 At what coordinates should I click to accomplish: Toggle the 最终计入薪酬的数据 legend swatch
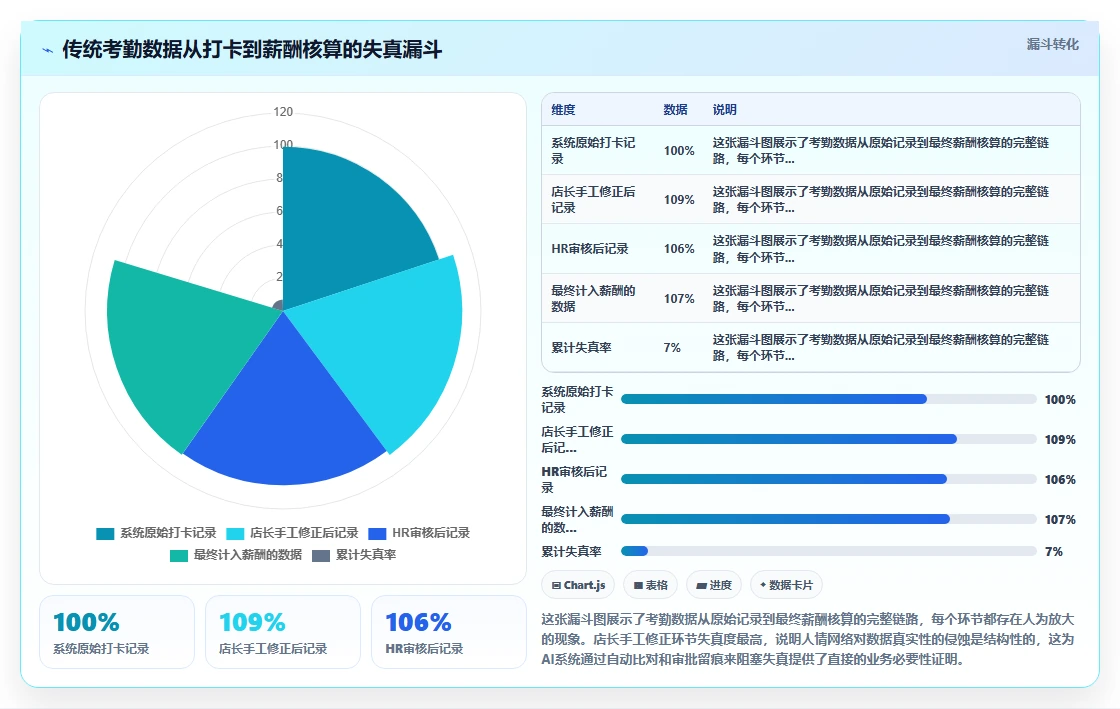pos(179,555)
